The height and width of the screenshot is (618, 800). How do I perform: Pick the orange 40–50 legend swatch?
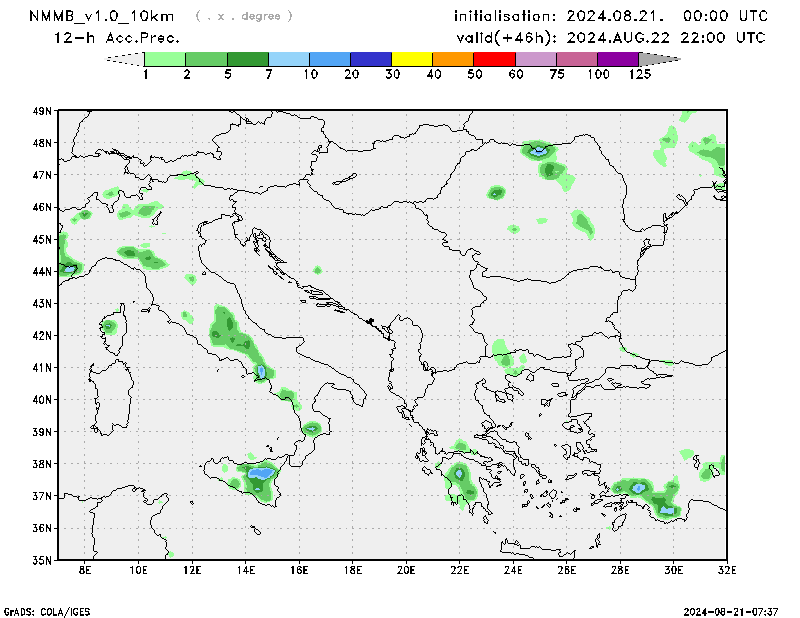[x=453, y=59]
